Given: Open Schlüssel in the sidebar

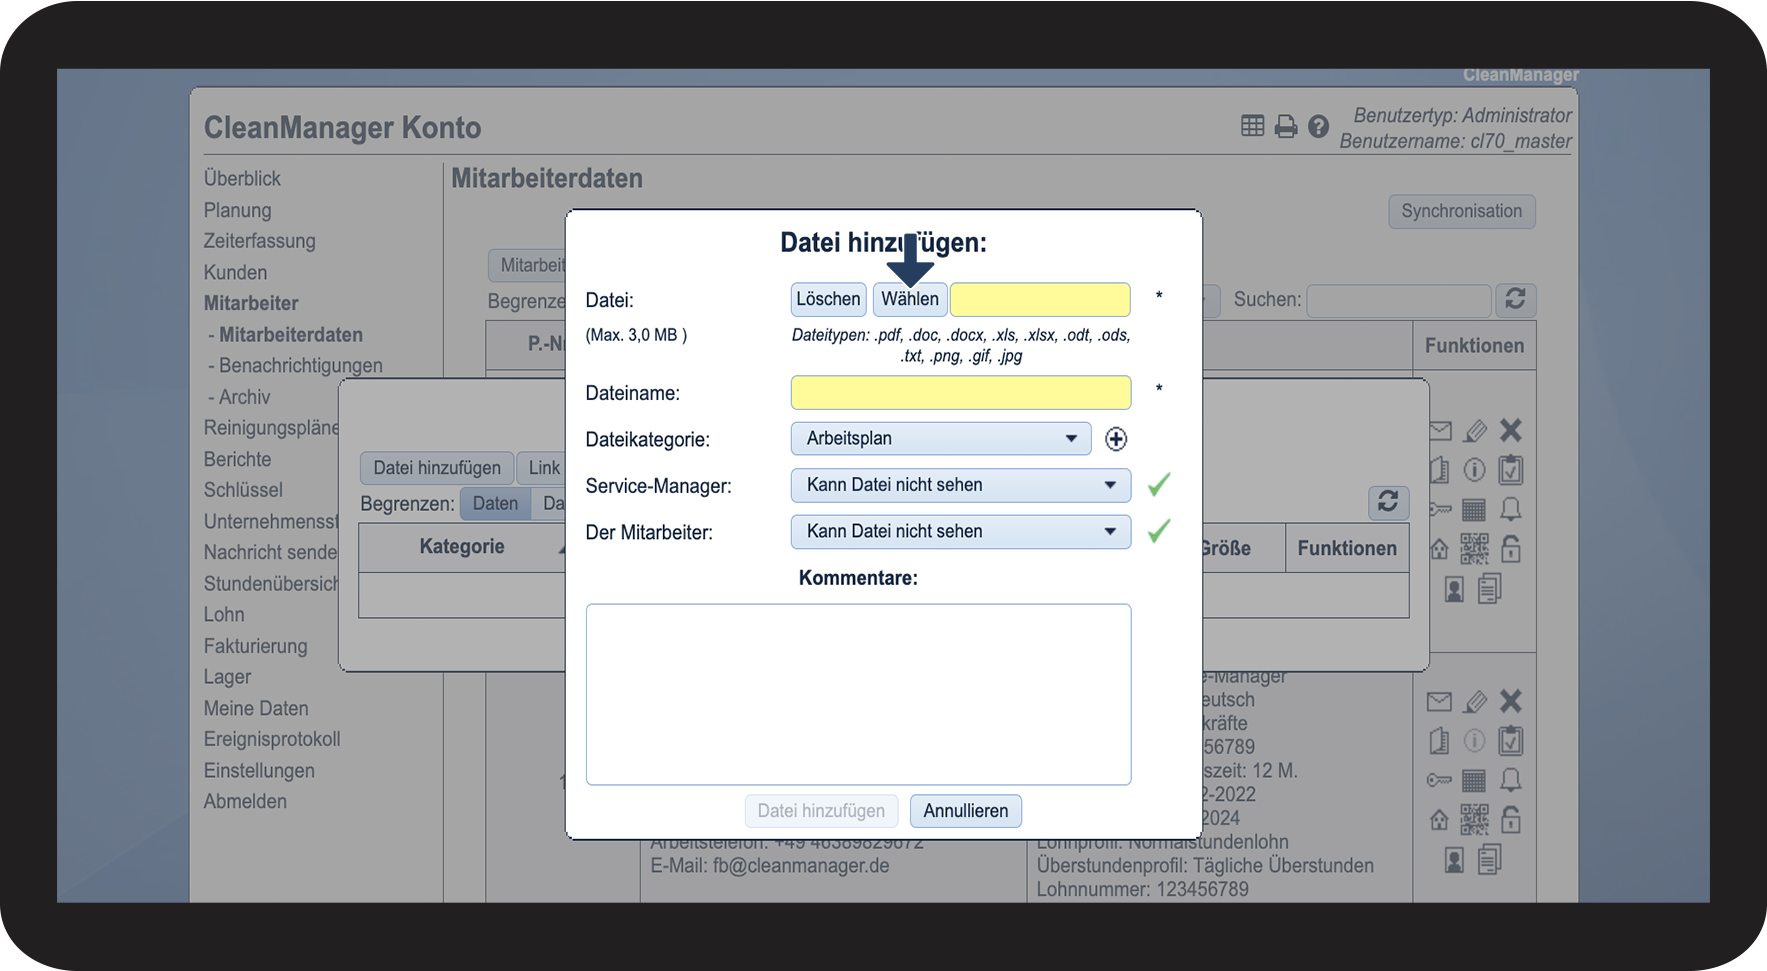Looking at the screenshot, I should (x=243, y=490).
